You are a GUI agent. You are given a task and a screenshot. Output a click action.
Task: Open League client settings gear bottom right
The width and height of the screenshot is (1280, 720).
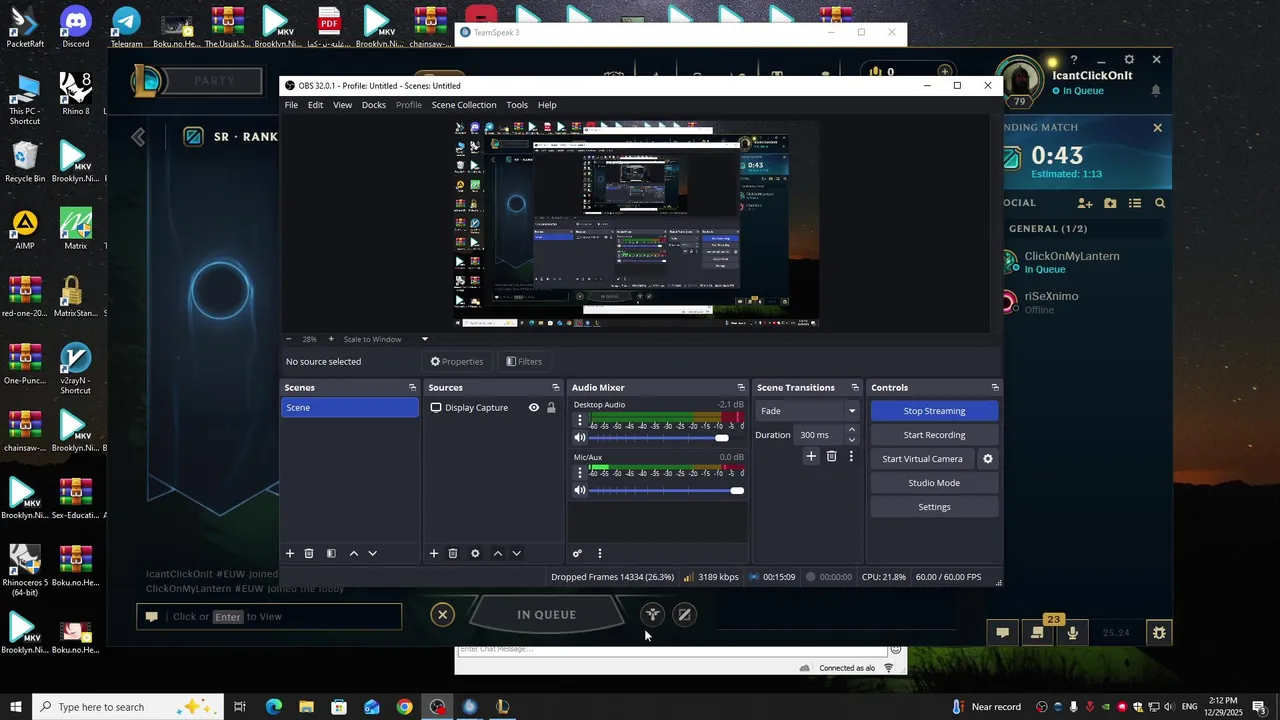coord(1159,633)
